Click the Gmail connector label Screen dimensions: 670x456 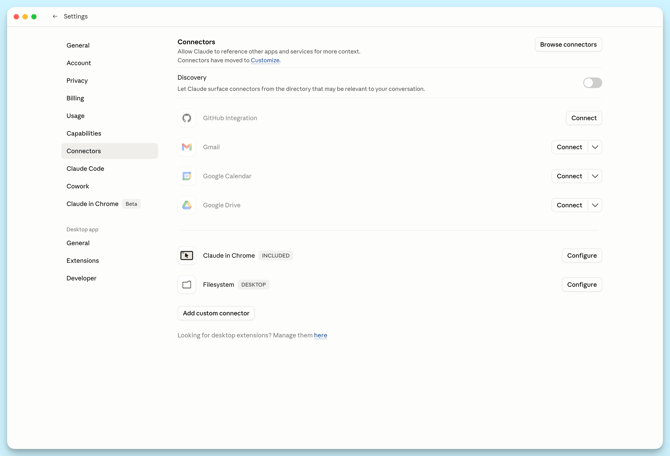pyautogui.click(x=211, y=147)
